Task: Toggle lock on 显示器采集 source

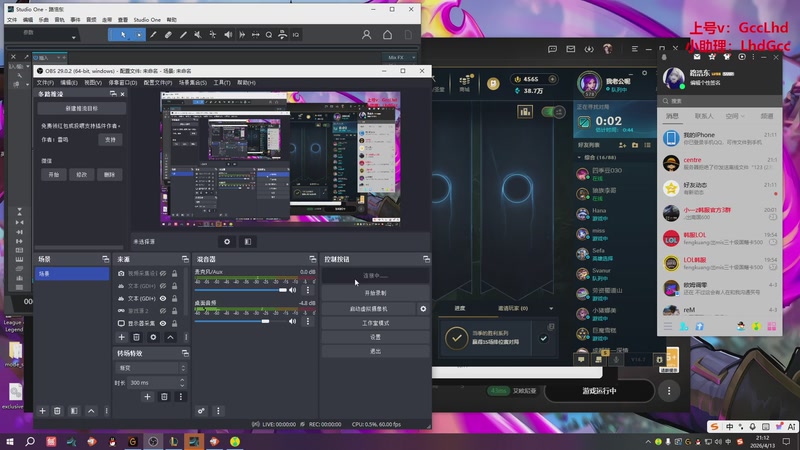Action: [174, 324]
